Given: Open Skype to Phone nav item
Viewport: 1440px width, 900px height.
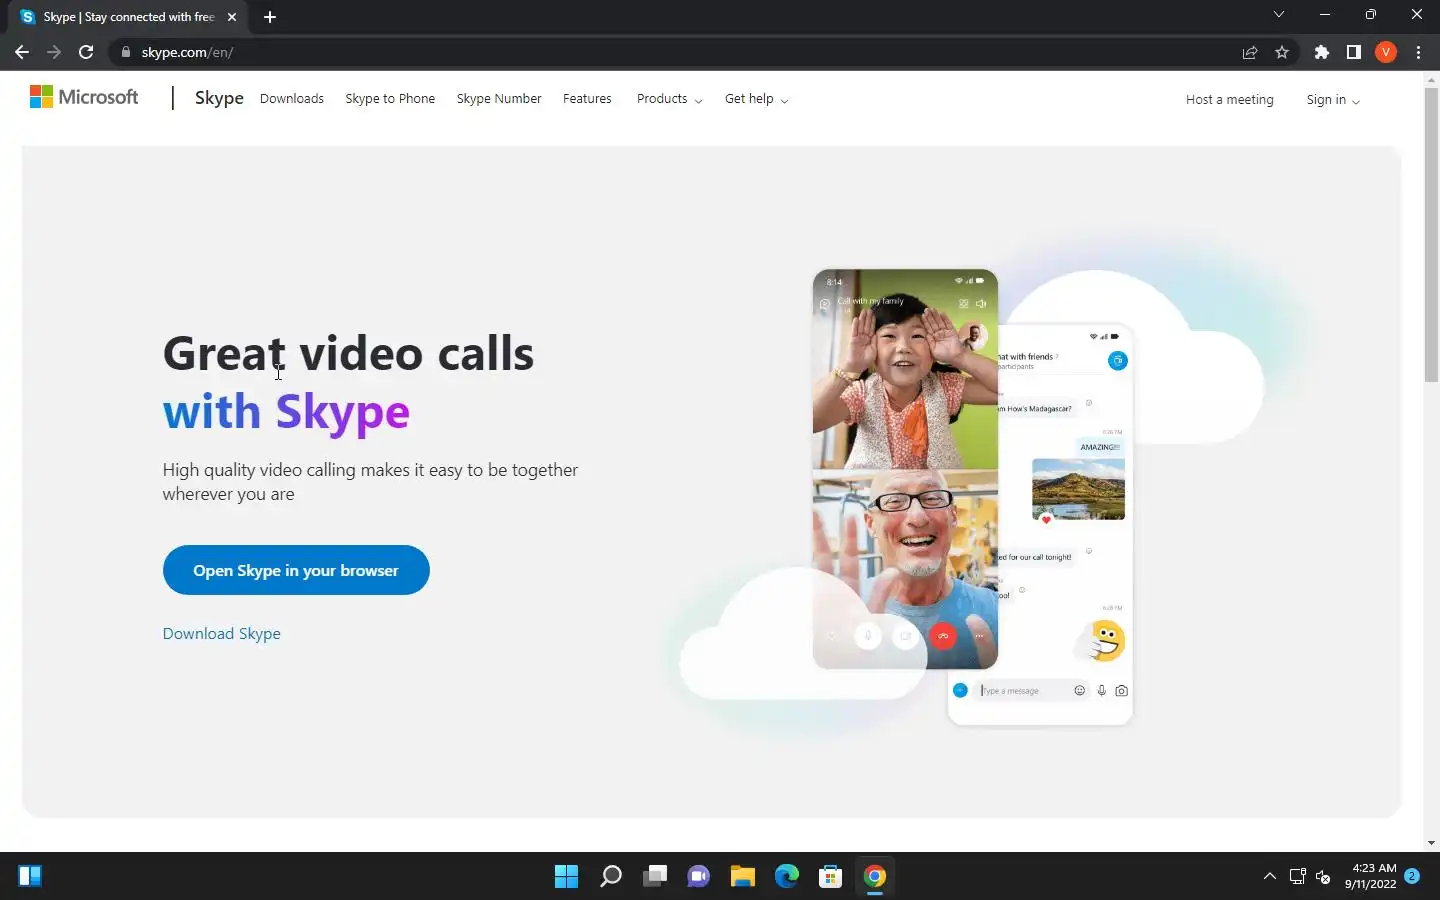Looking at the screenshot, I should (390, 99).
